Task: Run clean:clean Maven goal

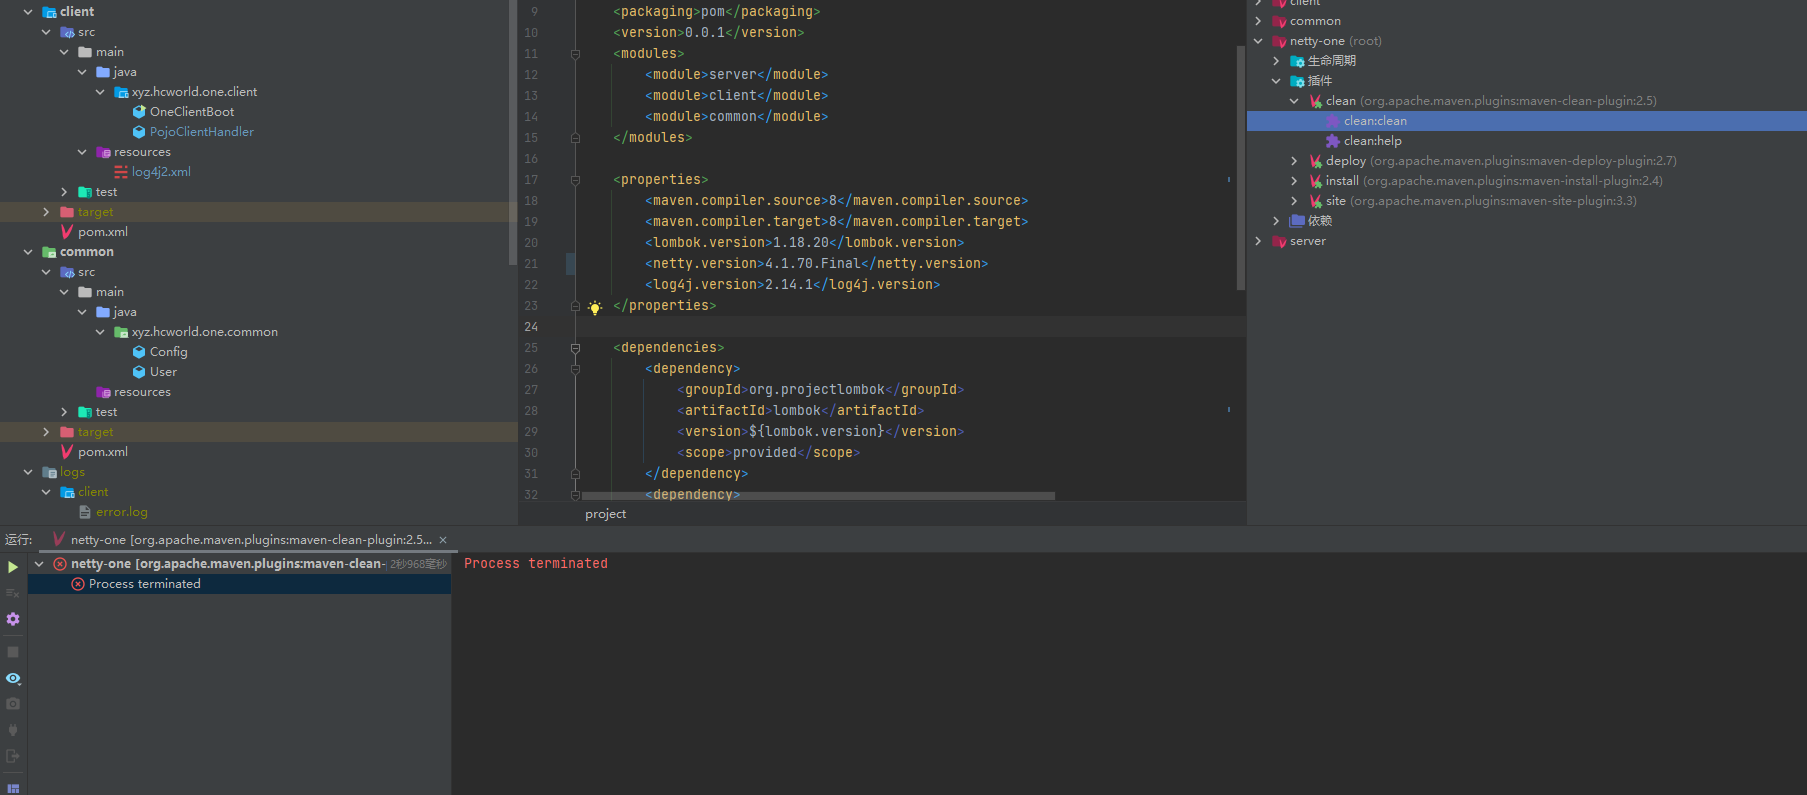Action: pyautogui.click(x=1375, y=121)
